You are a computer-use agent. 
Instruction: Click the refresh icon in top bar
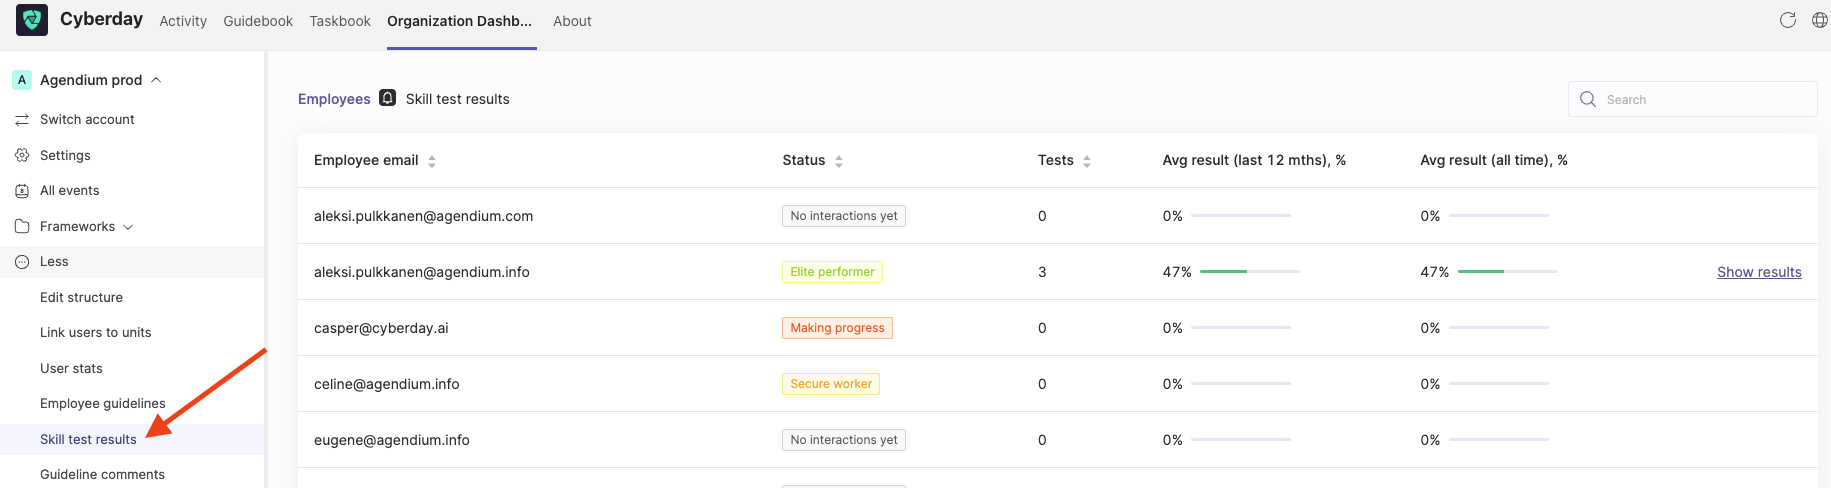click(1788, 20)
